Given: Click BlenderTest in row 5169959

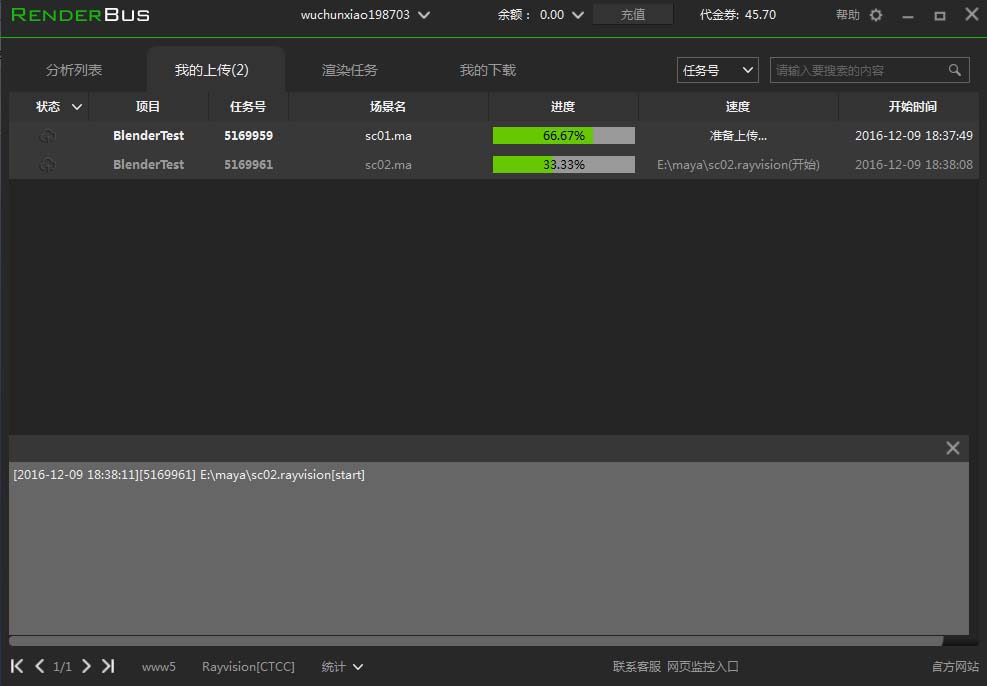Looking at the screenshot, I should pyautogui.click(x=149, y=135).
